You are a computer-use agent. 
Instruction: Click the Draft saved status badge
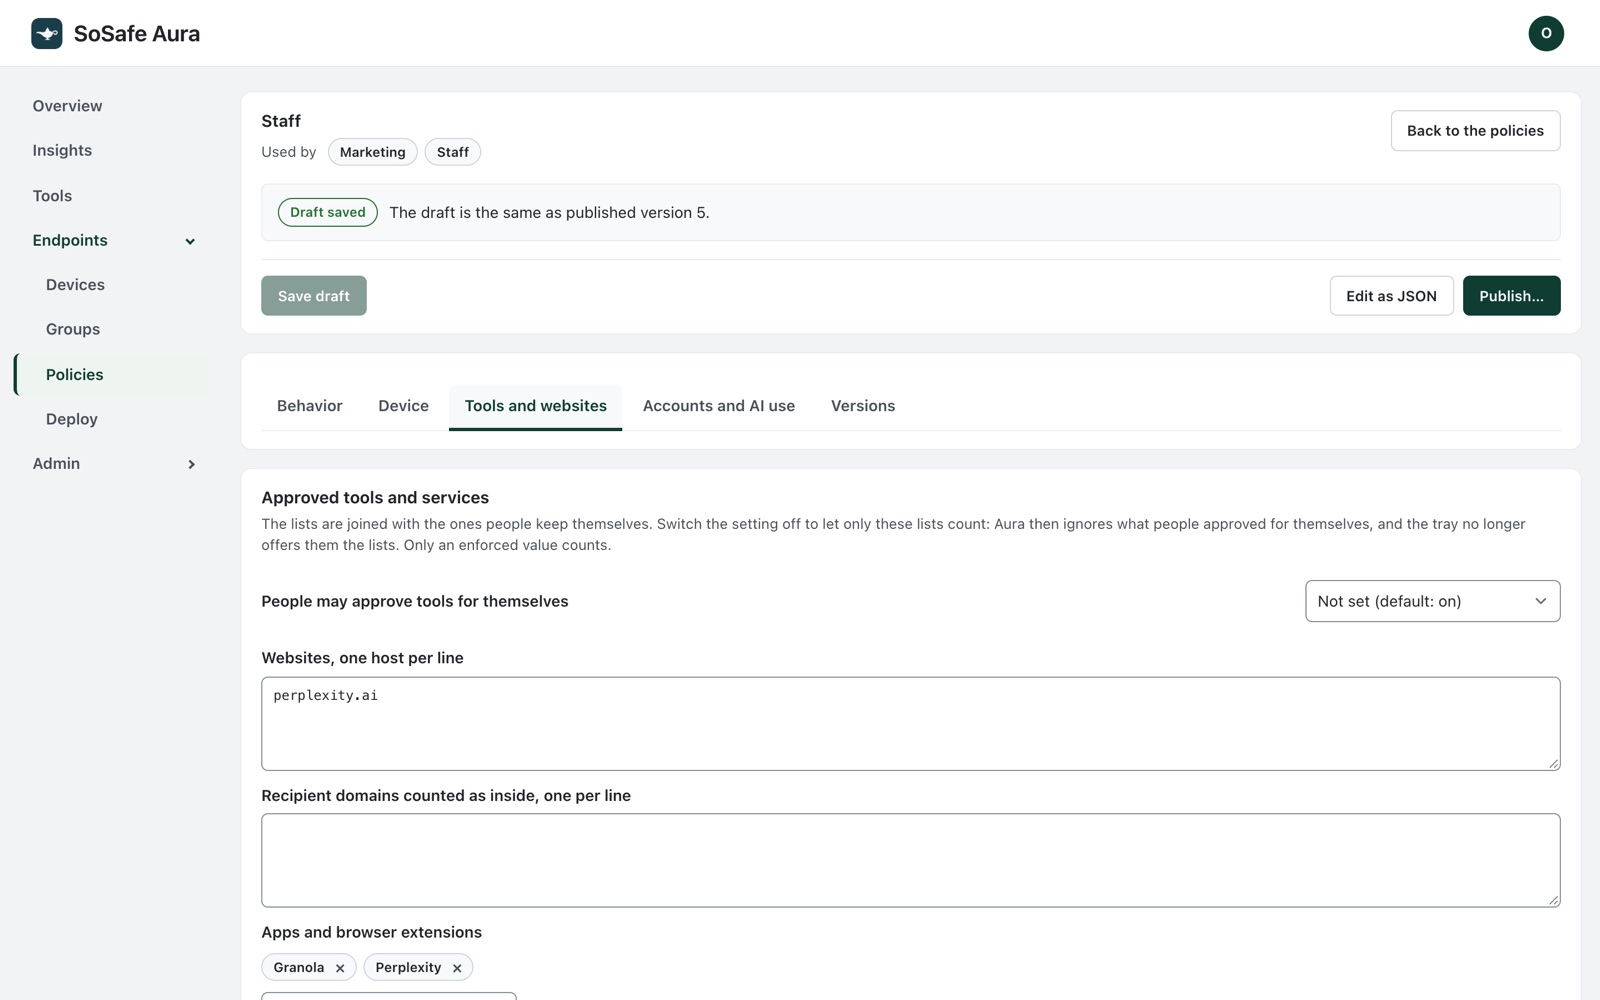pos(328,212)
